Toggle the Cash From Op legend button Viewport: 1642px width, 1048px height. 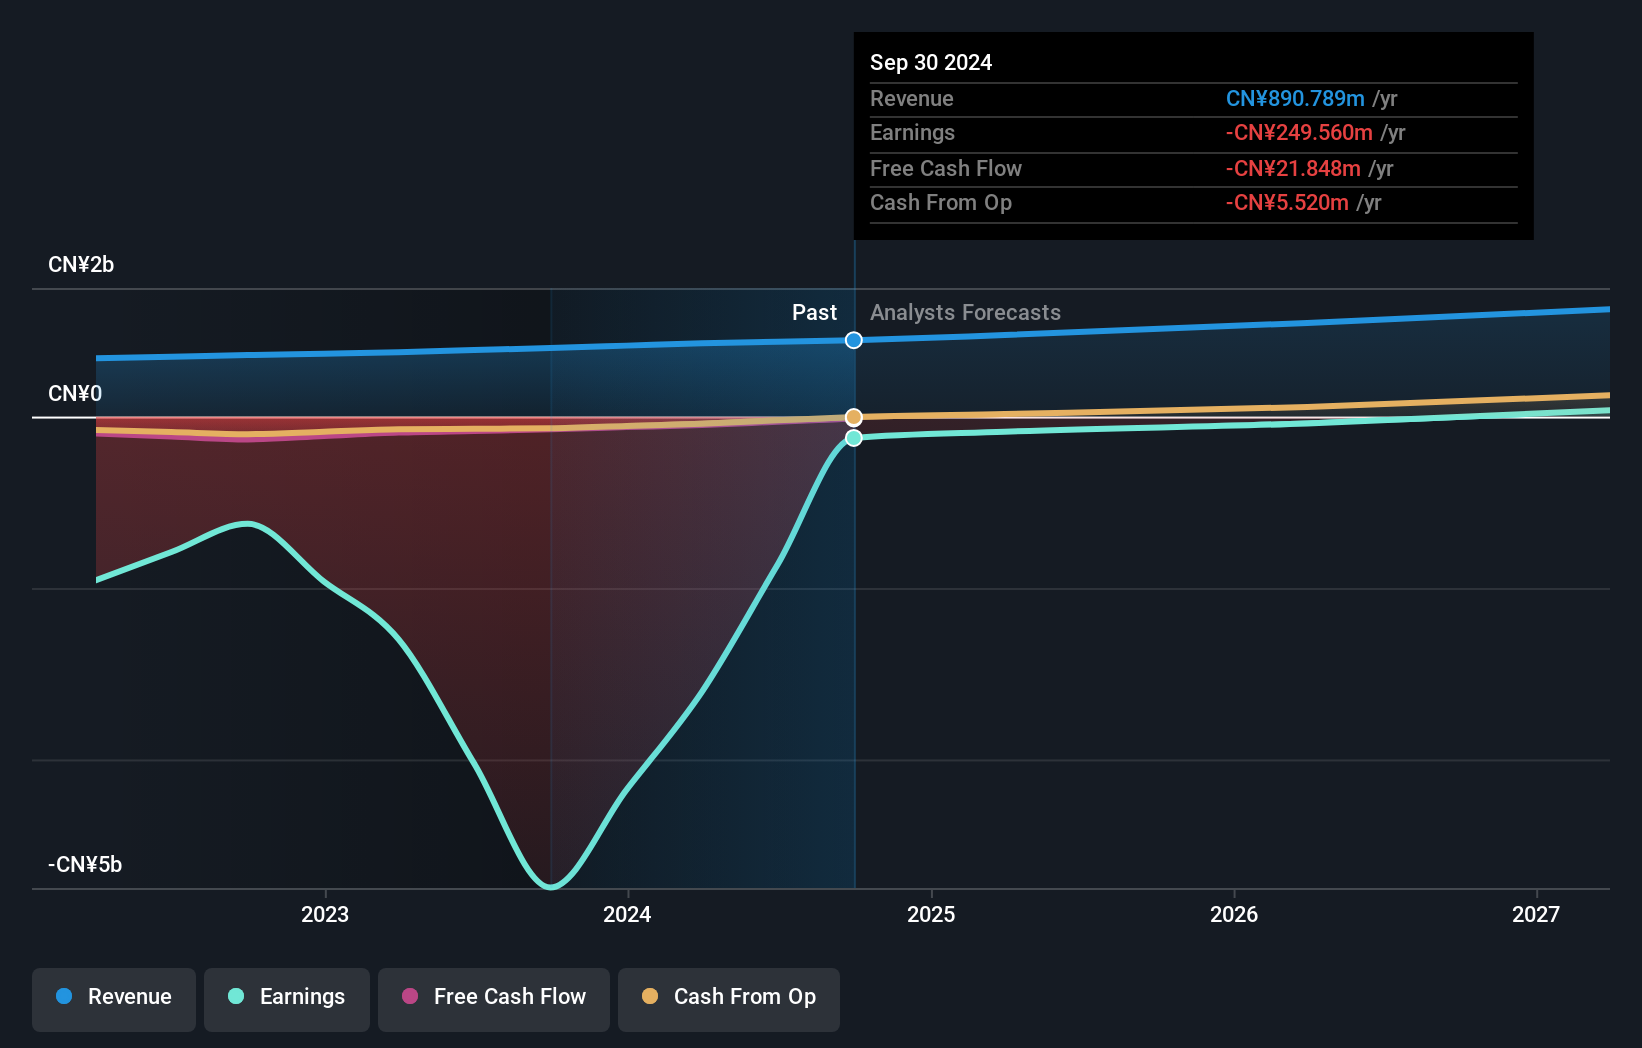[729, 999]
